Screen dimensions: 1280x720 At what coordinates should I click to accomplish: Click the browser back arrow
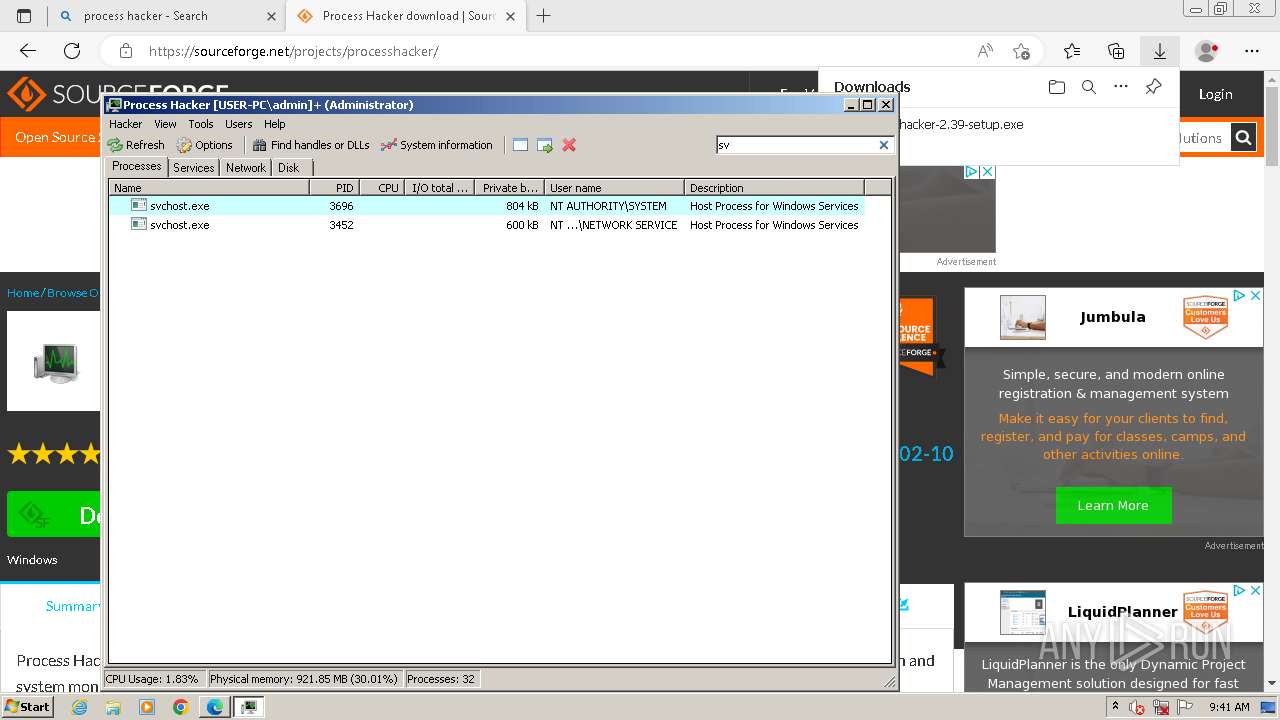point(28,51)
